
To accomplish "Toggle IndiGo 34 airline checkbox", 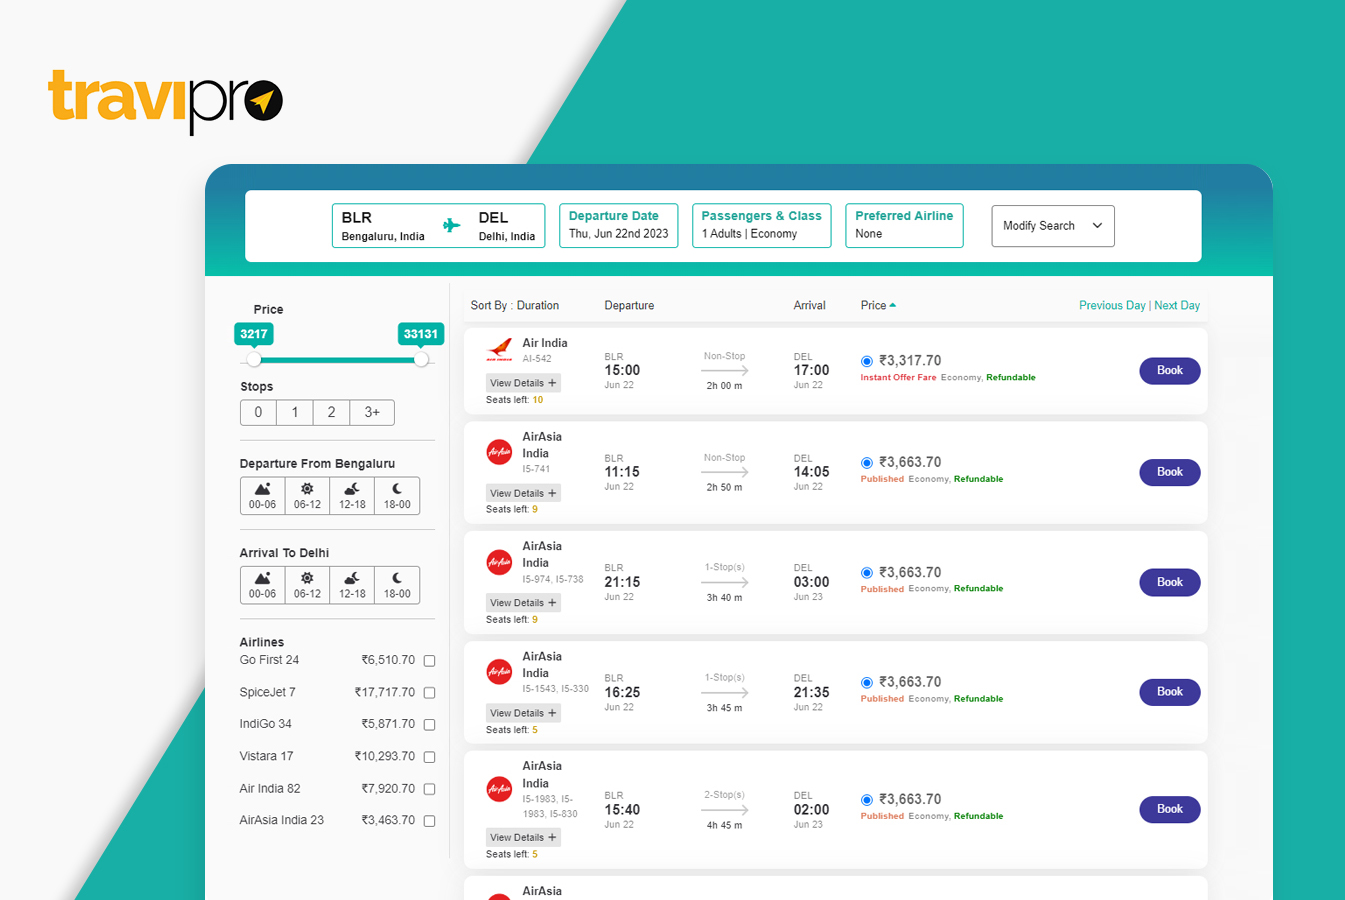I will coord(429,724).
